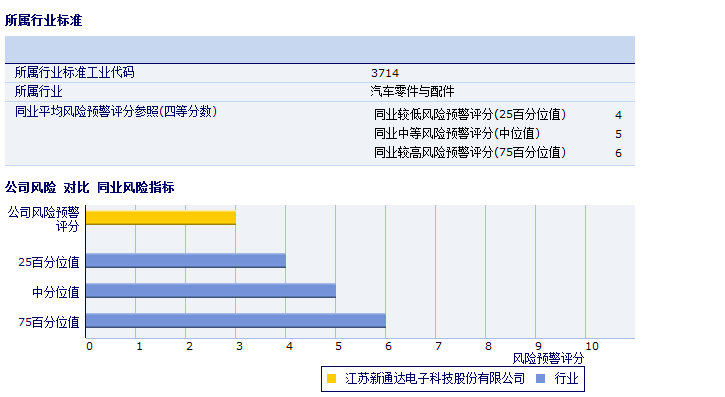725x397 pixels.
Task: Click x-axis tick label 10
Action: pyautogui.click(x=592, y=346)
